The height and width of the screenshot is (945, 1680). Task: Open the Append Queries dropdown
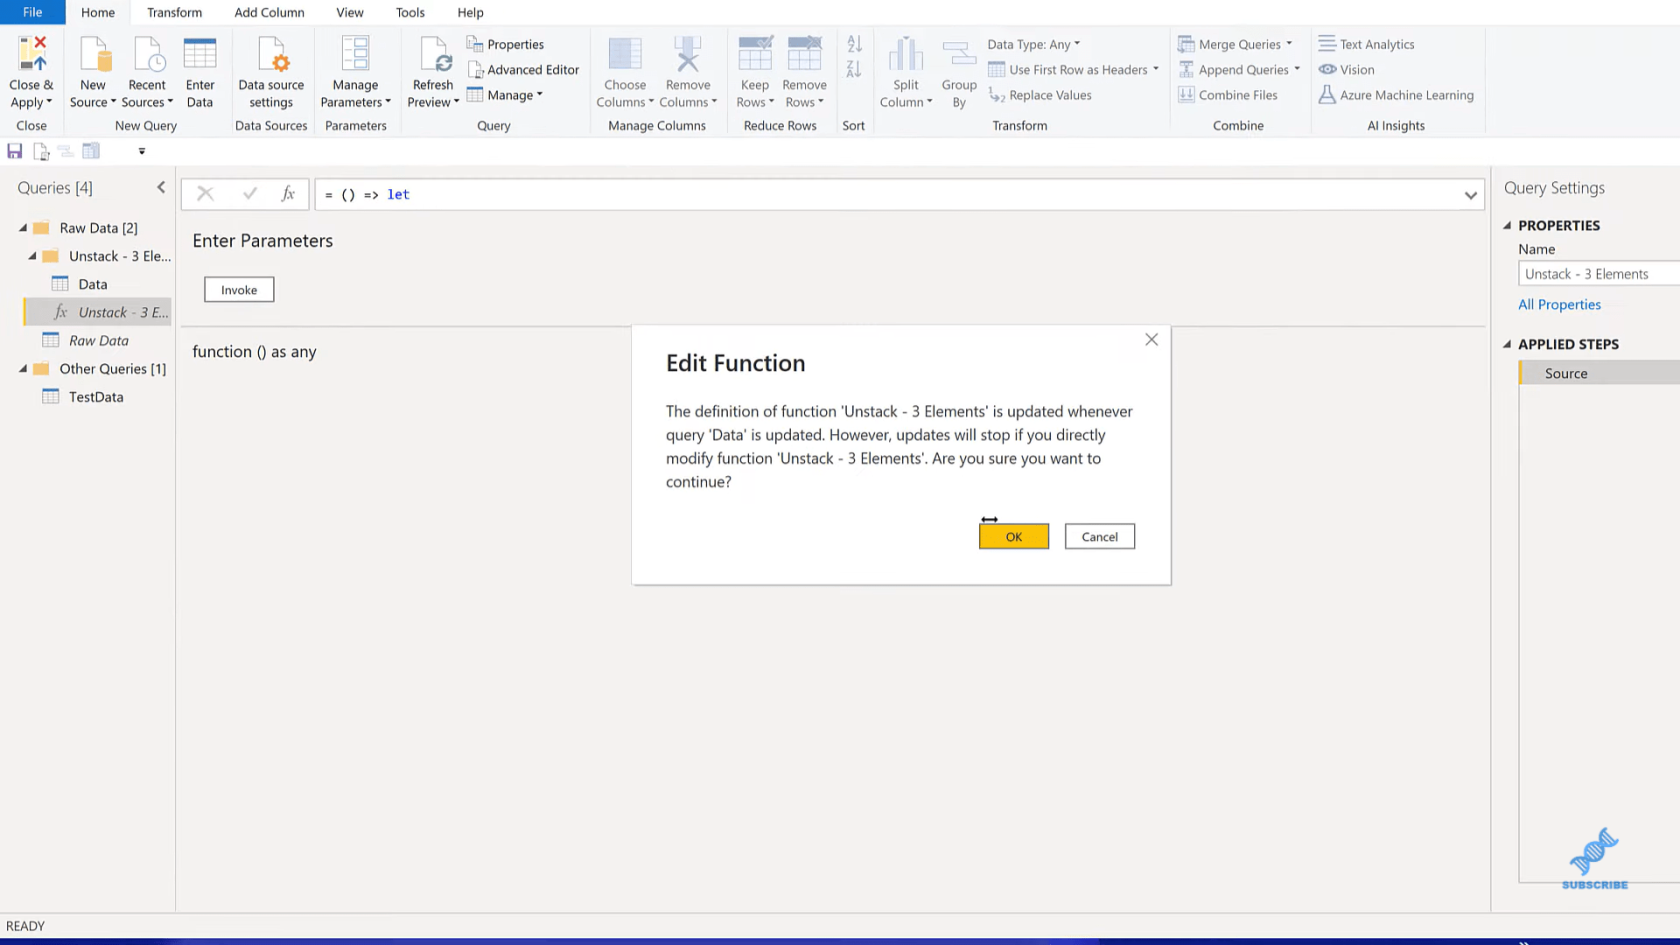(1239, 70)
